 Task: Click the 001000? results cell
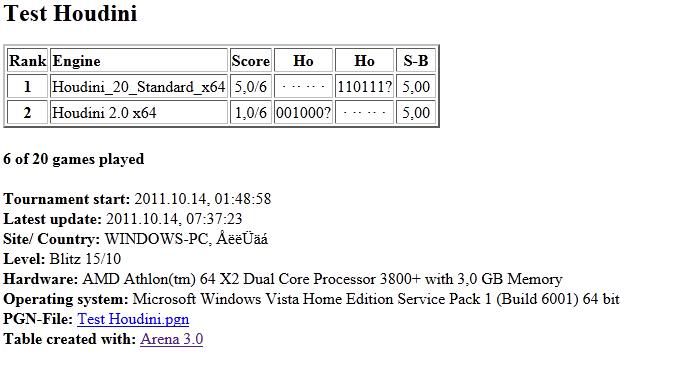coord(303,112)
